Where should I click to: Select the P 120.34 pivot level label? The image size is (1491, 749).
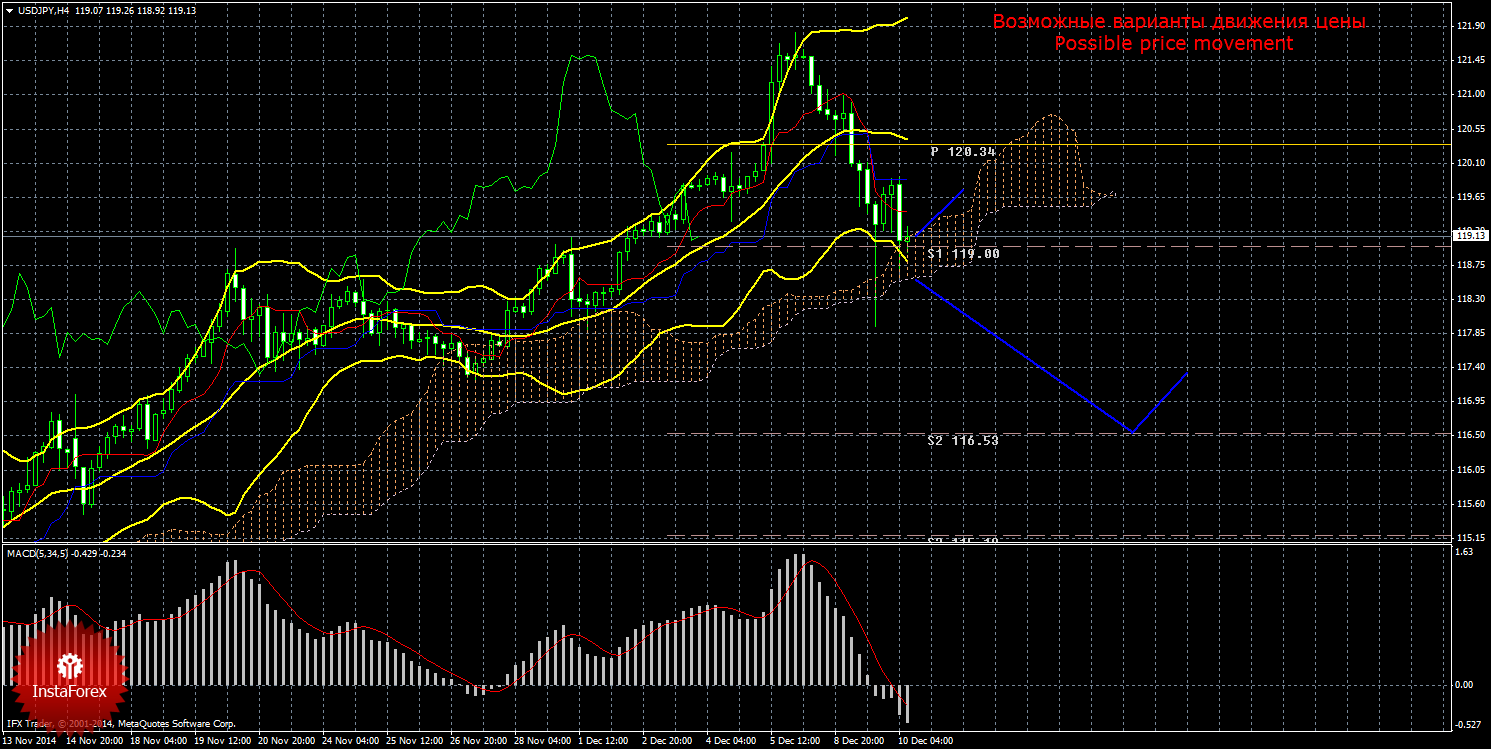(962, 152)
